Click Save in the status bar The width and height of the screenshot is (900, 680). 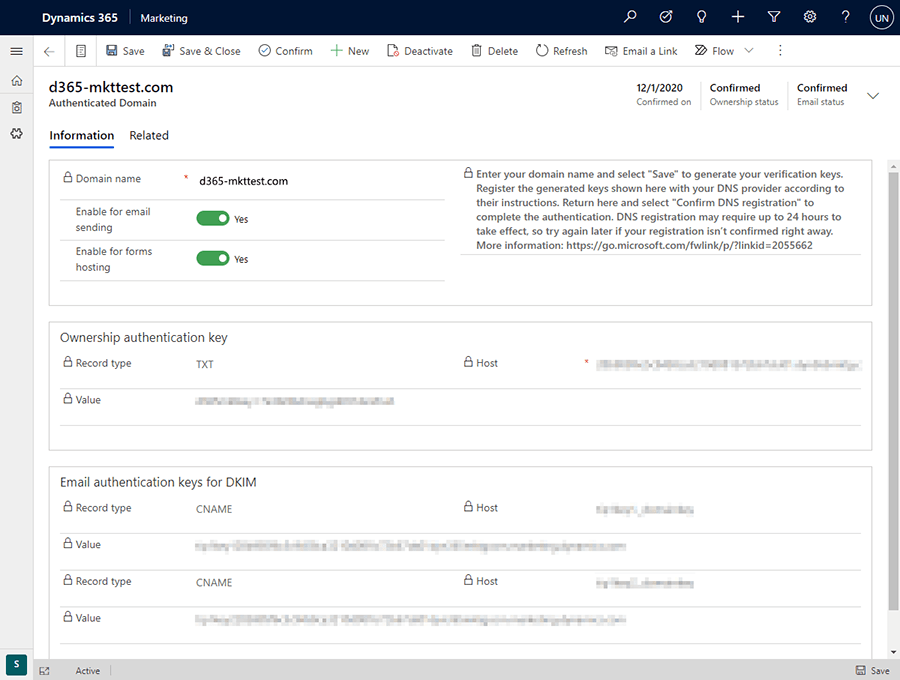tap(872, 670)
